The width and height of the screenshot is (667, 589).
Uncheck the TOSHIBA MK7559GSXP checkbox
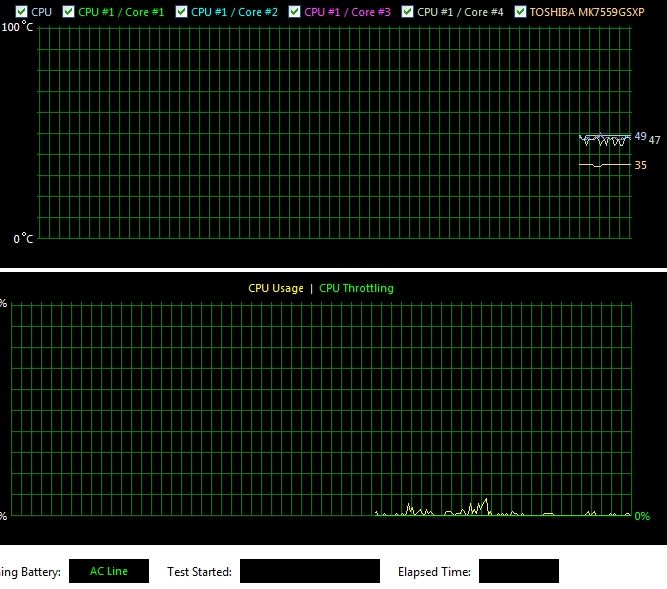(x=520, y=12)
